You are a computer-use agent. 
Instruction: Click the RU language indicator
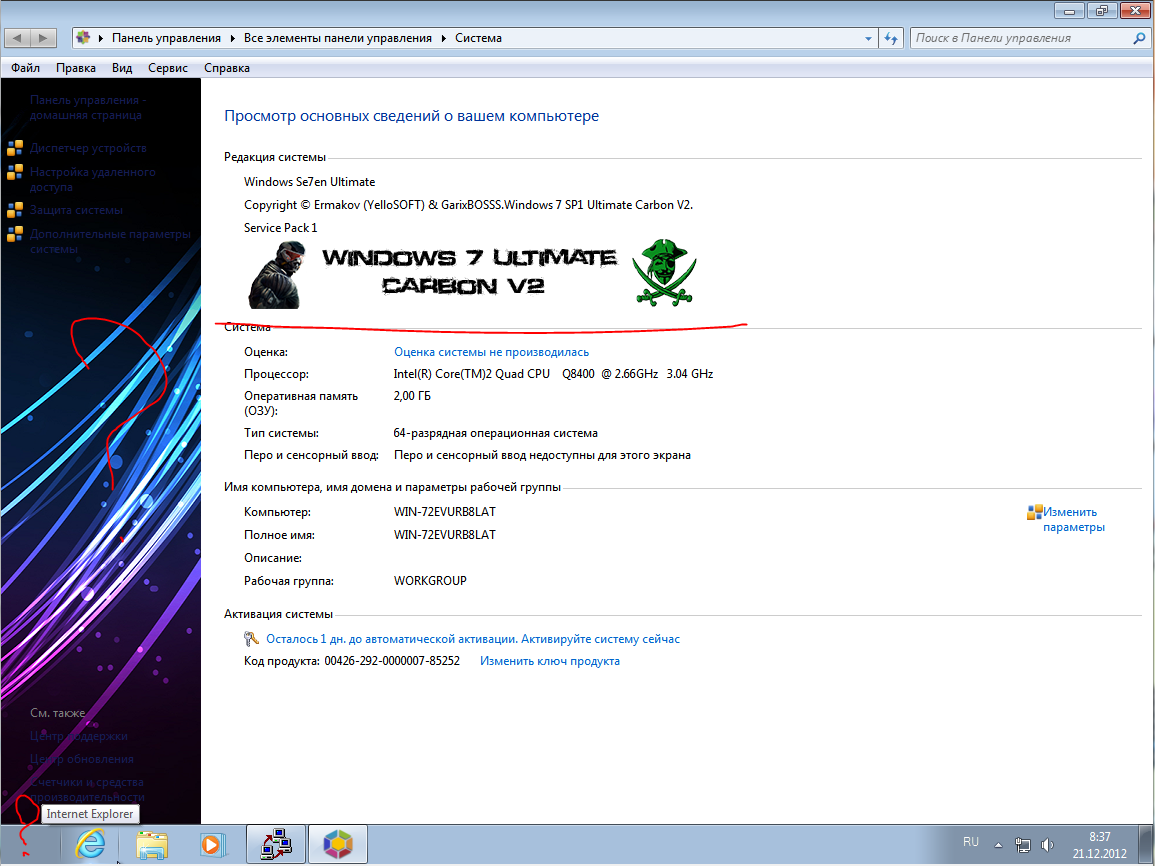coord(970,842)
